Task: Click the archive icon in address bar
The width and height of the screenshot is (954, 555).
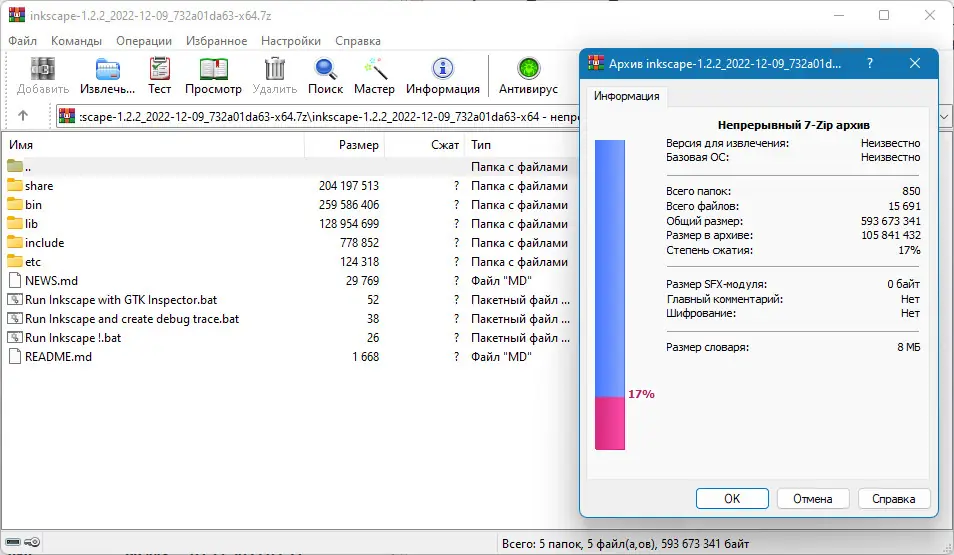Action: tap(67, 116)
